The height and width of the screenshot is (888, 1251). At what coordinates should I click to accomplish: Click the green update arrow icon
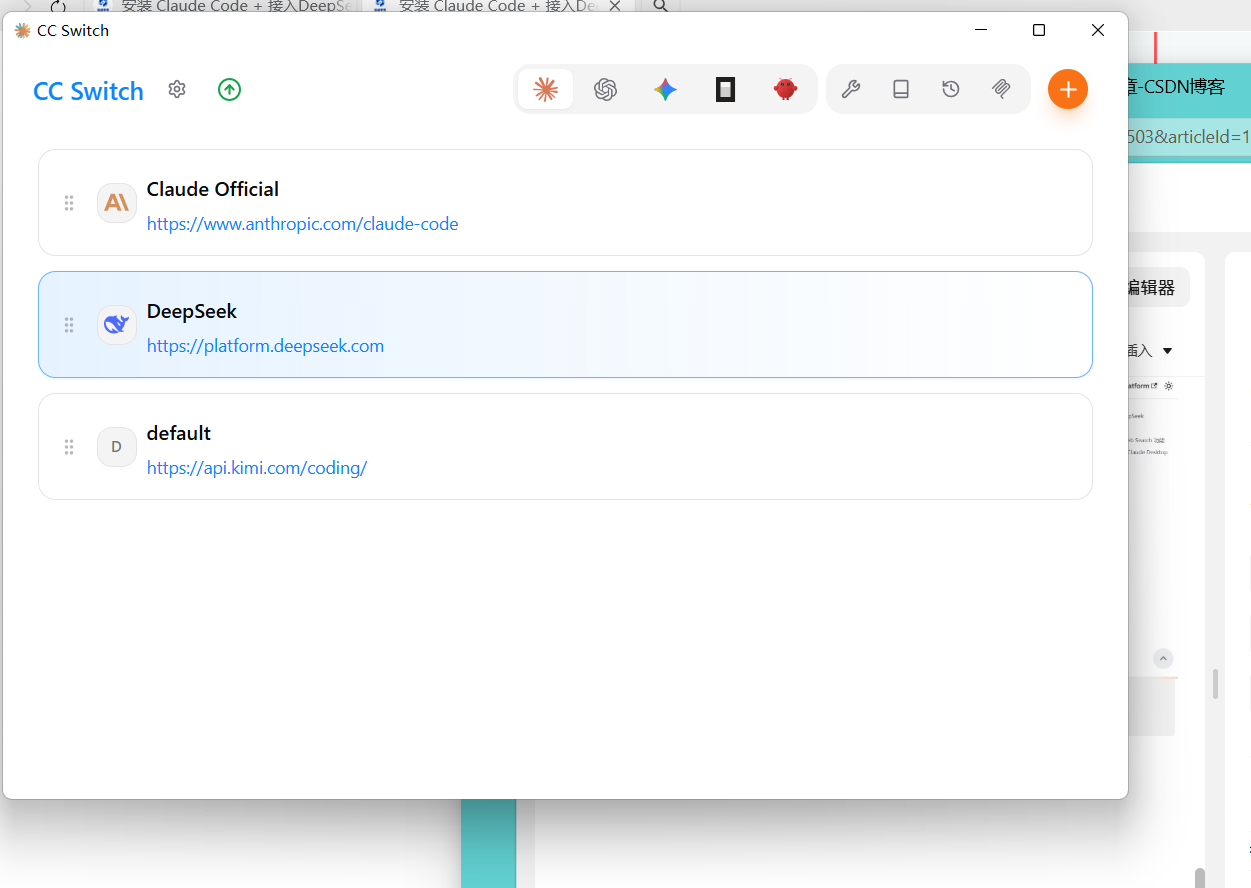[230, 90]
